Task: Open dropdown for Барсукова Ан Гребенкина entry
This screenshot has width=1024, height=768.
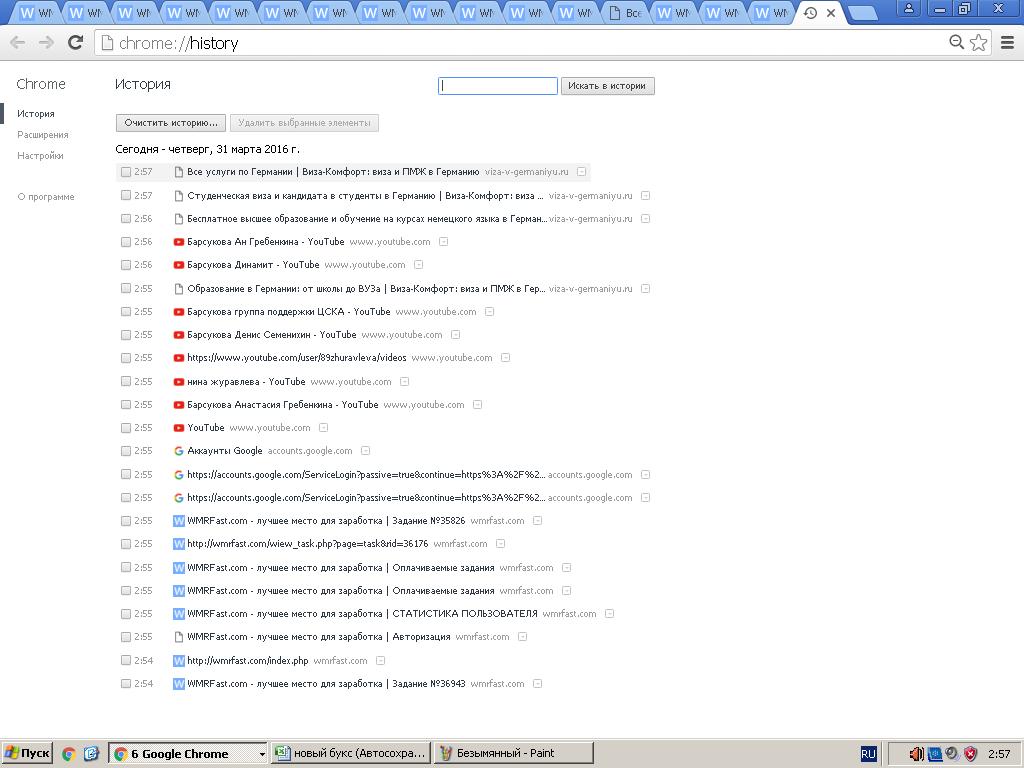Action: click(443, 242)
